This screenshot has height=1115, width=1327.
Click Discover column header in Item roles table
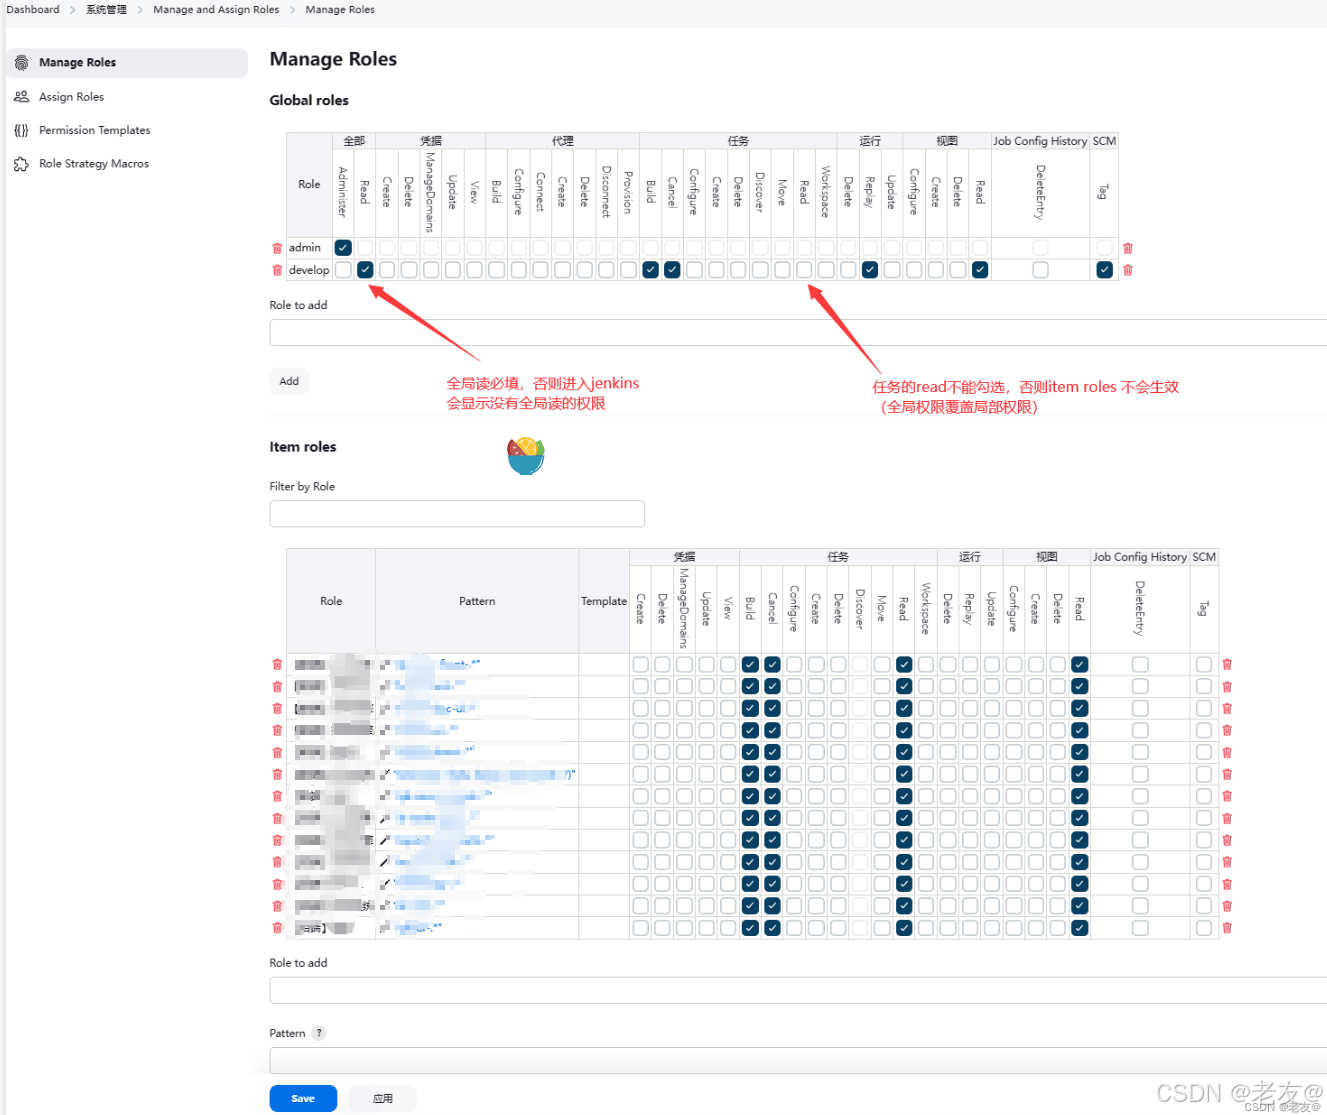(860, 608)
